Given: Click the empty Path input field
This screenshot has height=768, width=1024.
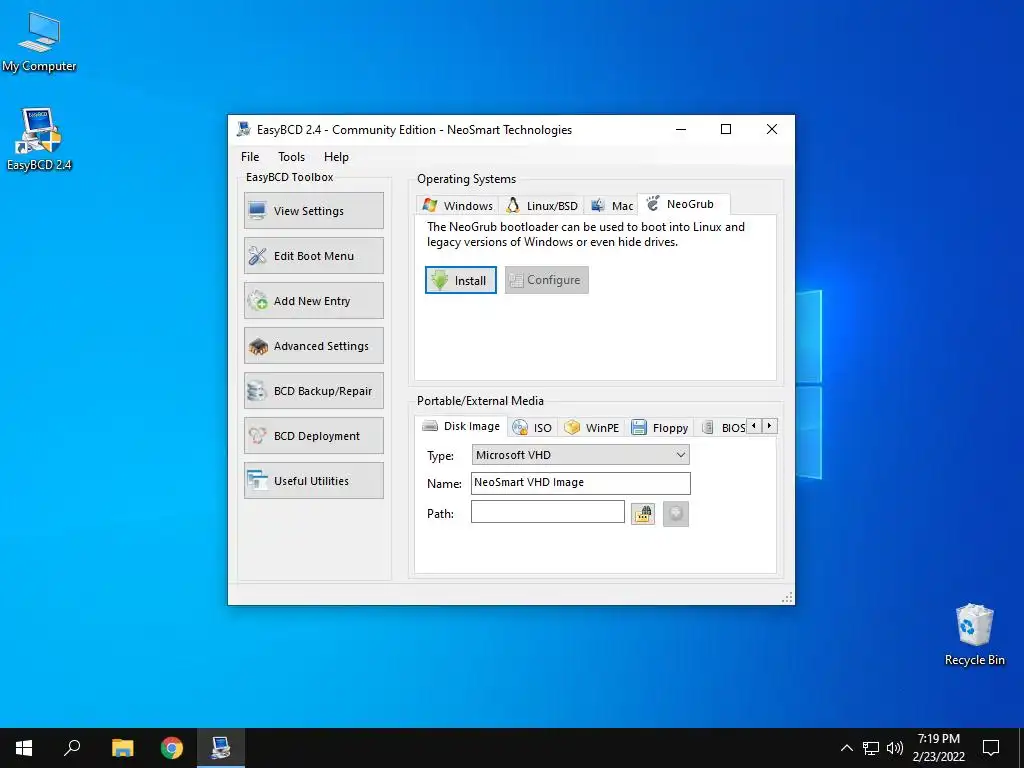Looking at the screenshot, I should [x=548, y=512].
